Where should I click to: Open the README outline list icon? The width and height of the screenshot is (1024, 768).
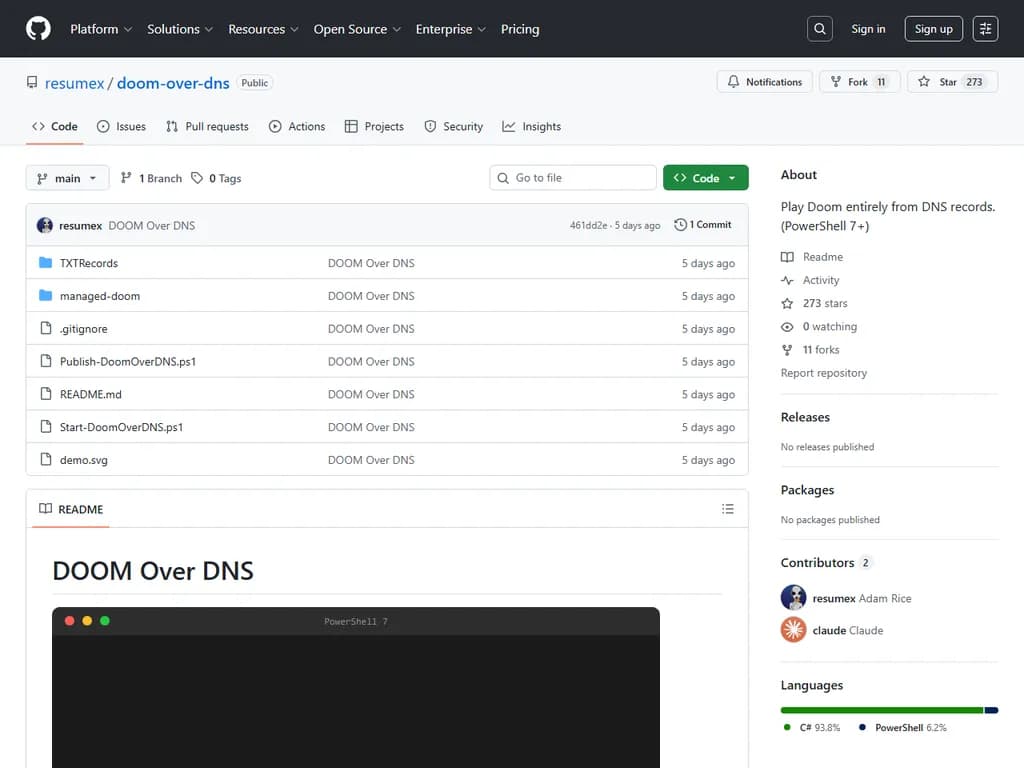[x=727, y=509]
